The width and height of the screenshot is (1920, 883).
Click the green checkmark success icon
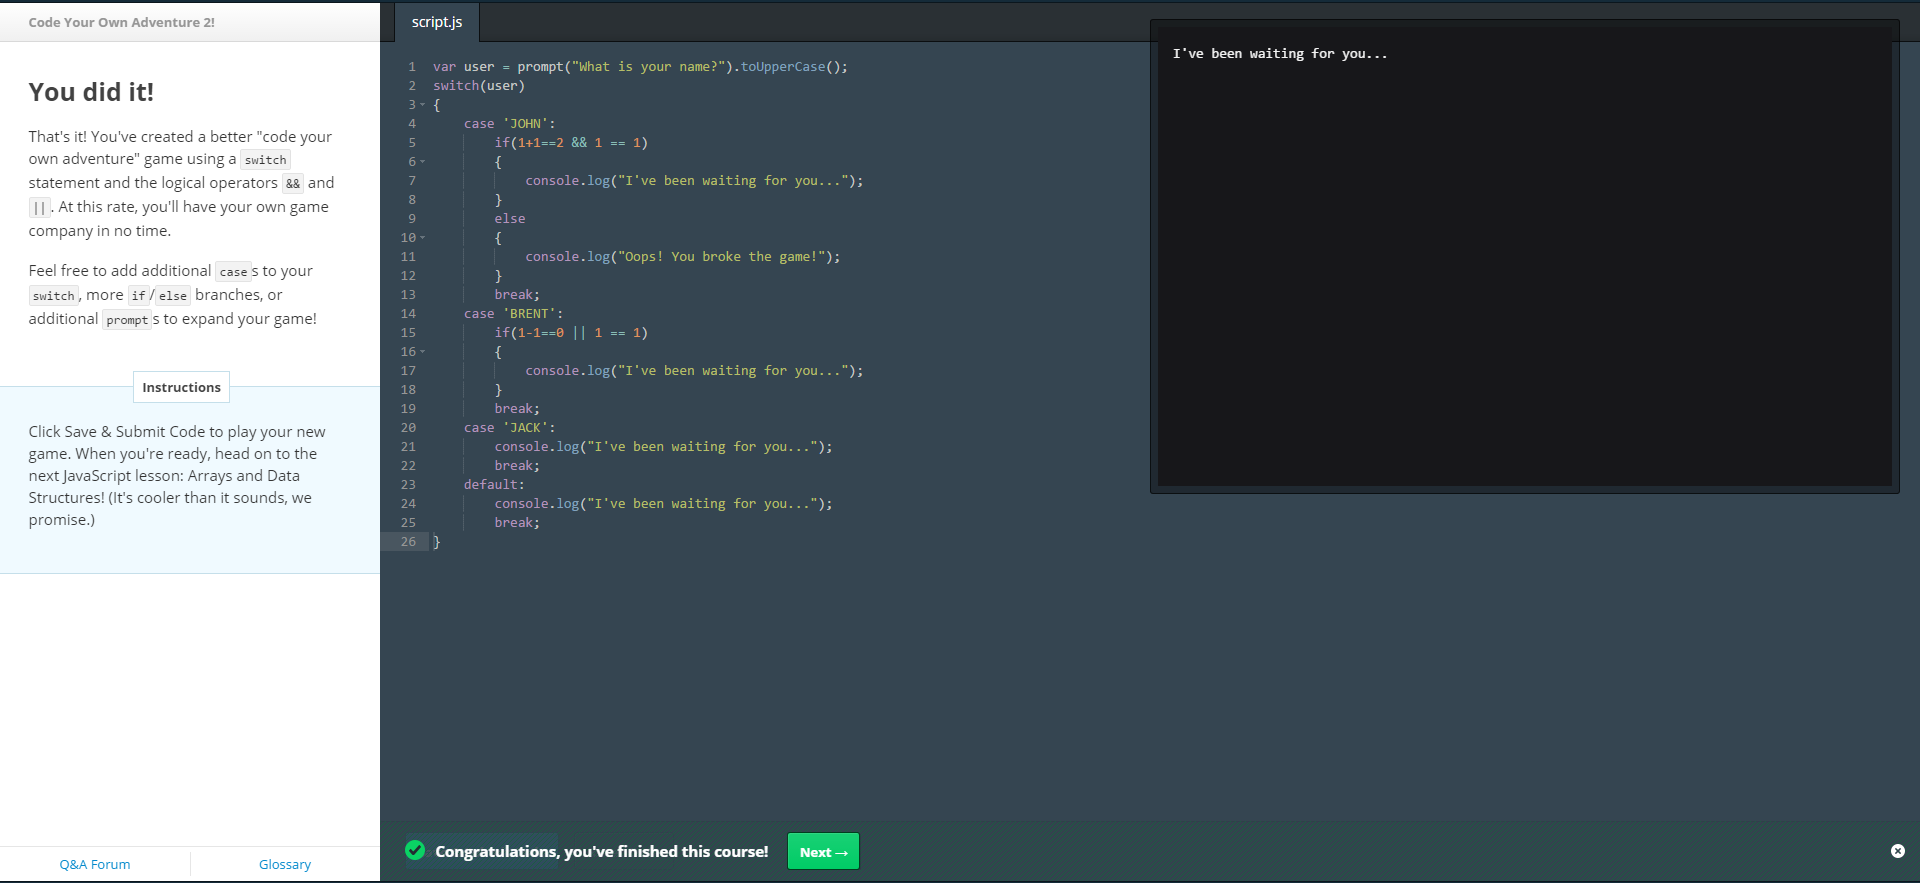point(415,850)
